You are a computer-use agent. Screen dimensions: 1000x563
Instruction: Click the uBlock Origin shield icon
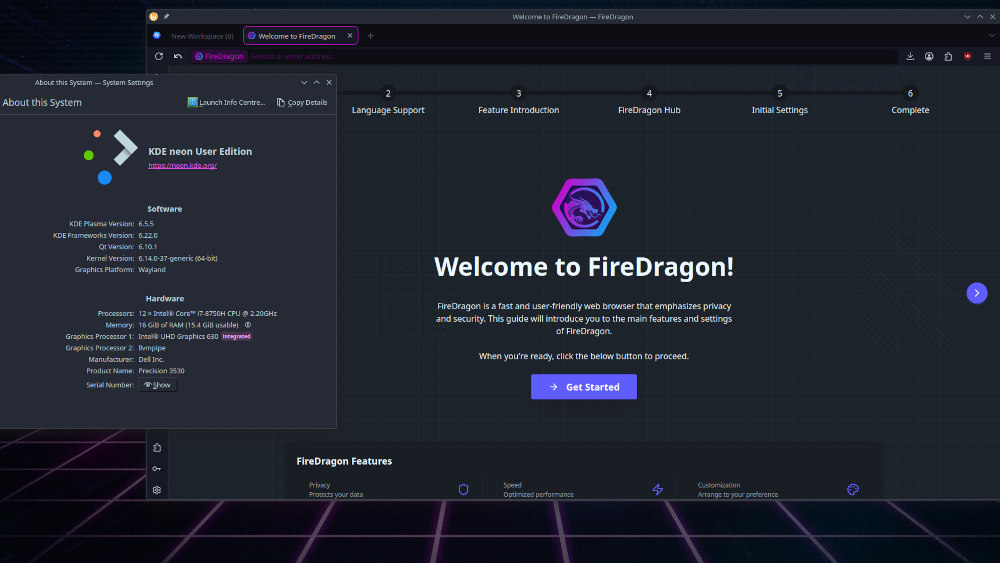(967, 56)
